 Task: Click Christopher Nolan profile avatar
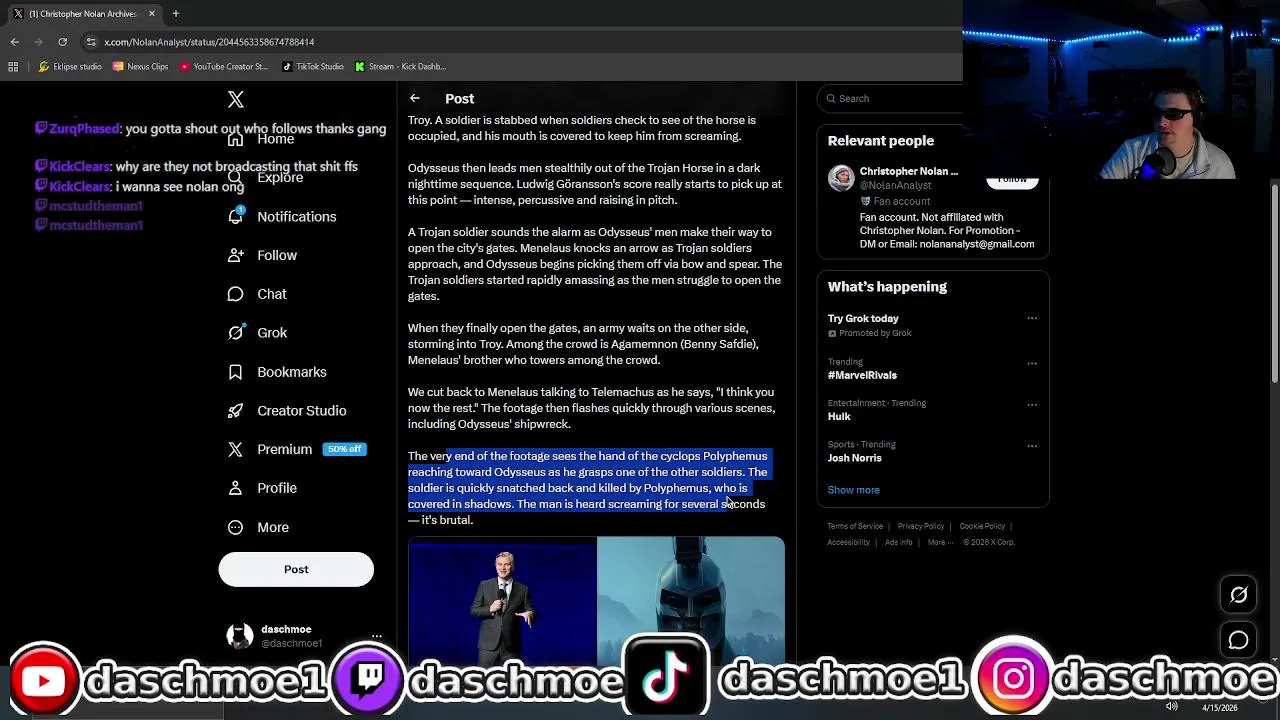click(x=841, y=178)
